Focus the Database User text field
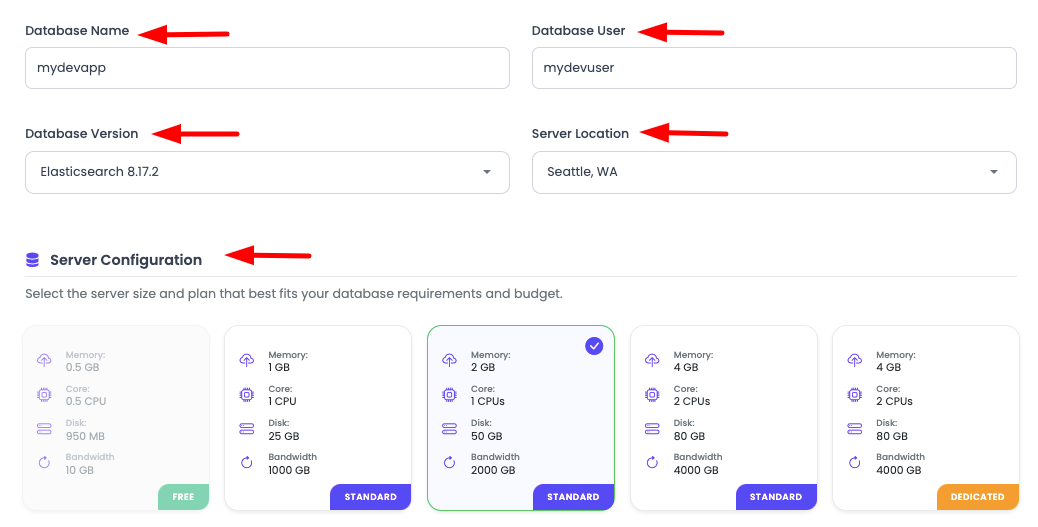The height and width of the screenshot is (527, 1038). (773, 68)
